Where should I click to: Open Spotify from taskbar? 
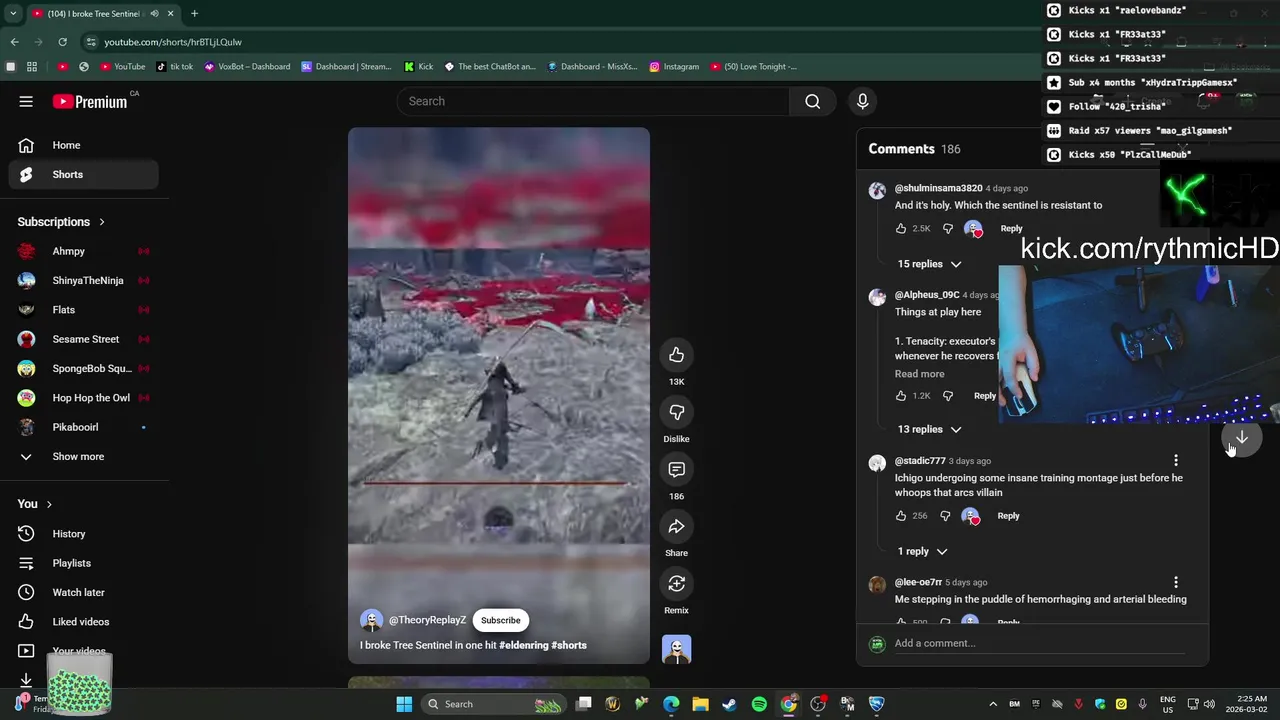pyautogui.click(x=759, y=704)
